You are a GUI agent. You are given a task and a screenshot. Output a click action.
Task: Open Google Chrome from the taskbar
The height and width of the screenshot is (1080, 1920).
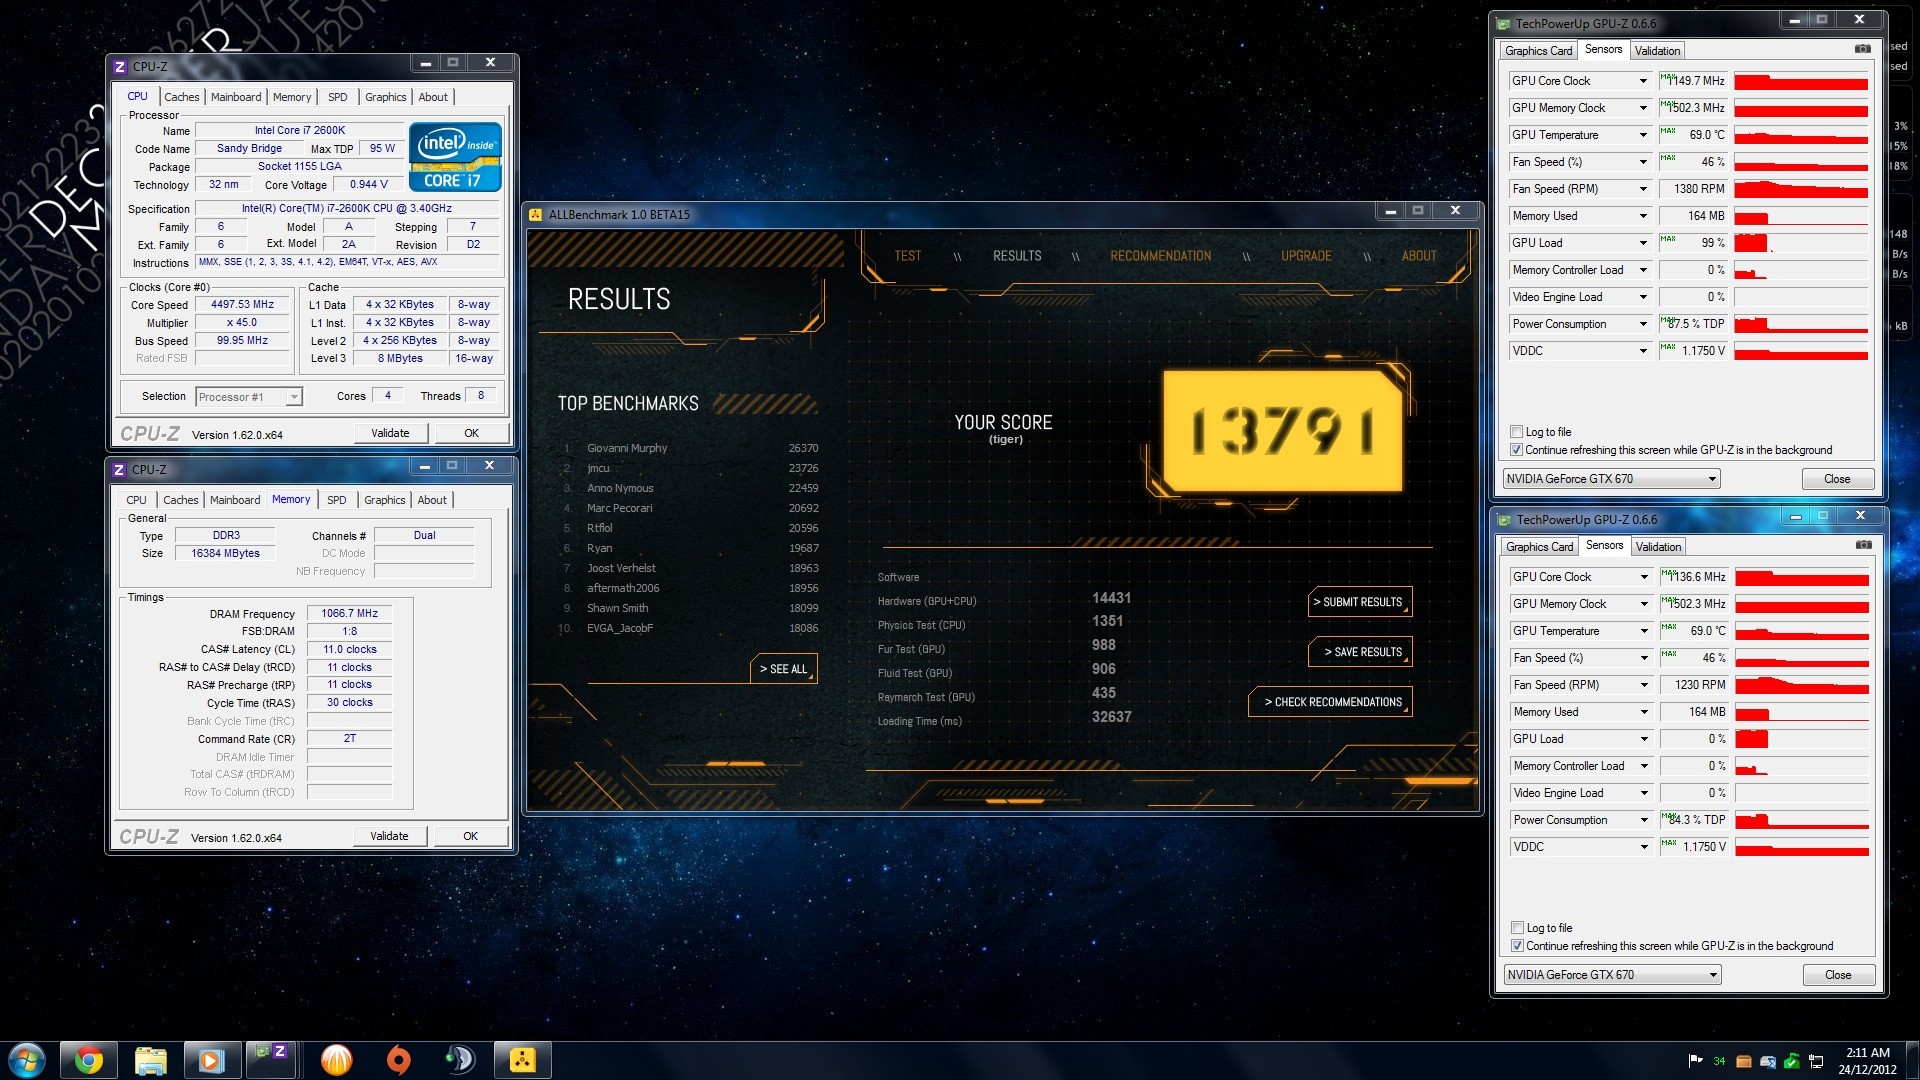tap(88, 1060)
